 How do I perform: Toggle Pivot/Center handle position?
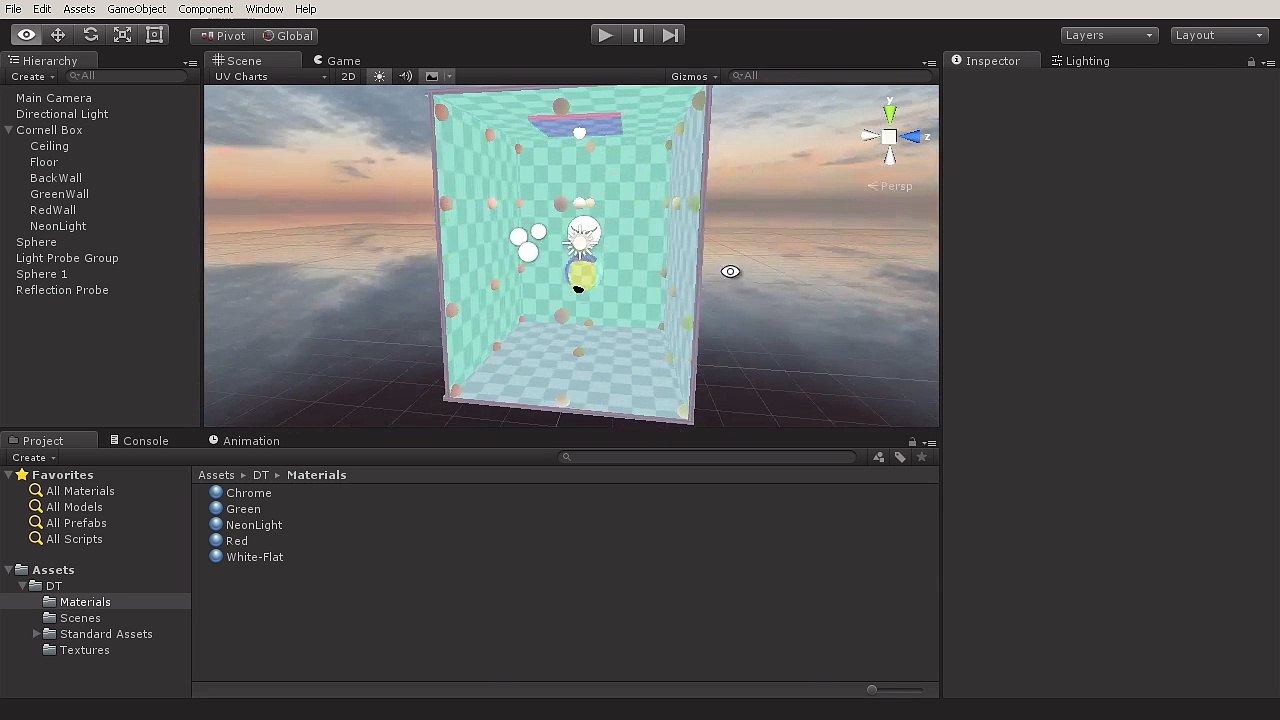tap(222, 35)
